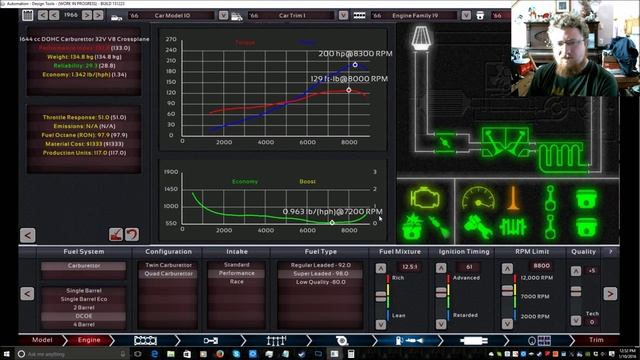640x360 pixels.
Task: Open the turbo aspiration tab
Action: click(x=342, y=340)
